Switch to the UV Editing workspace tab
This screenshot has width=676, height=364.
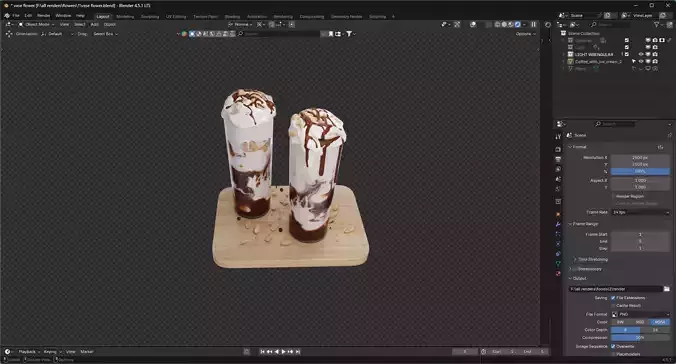pos(176,16)
